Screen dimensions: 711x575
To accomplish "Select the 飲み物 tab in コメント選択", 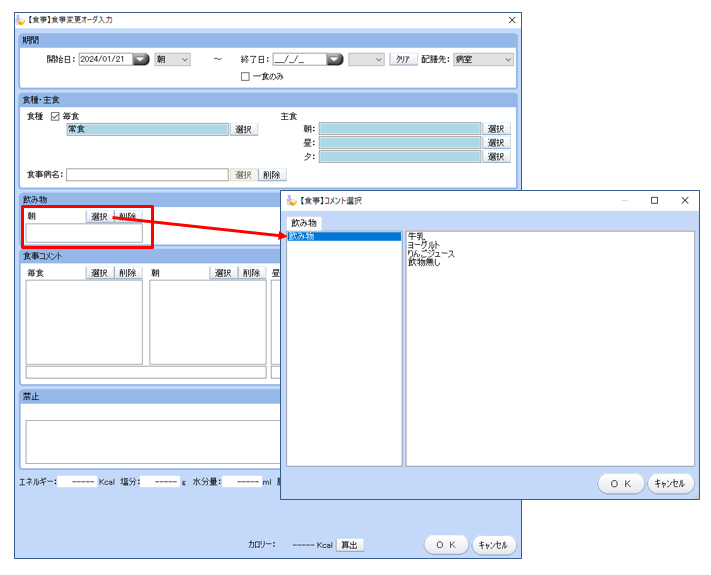I will (304, 223).
